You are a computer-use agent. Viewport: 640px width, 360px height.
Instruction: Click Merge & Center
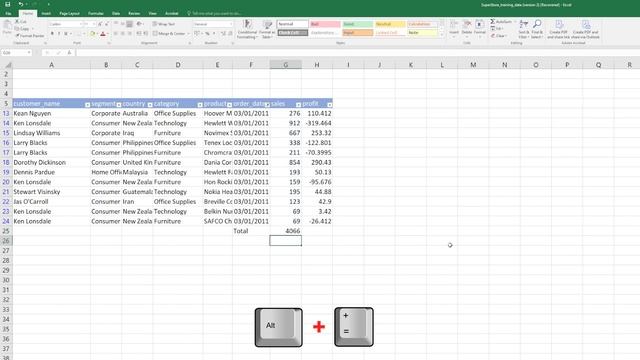tap(169, 33)
